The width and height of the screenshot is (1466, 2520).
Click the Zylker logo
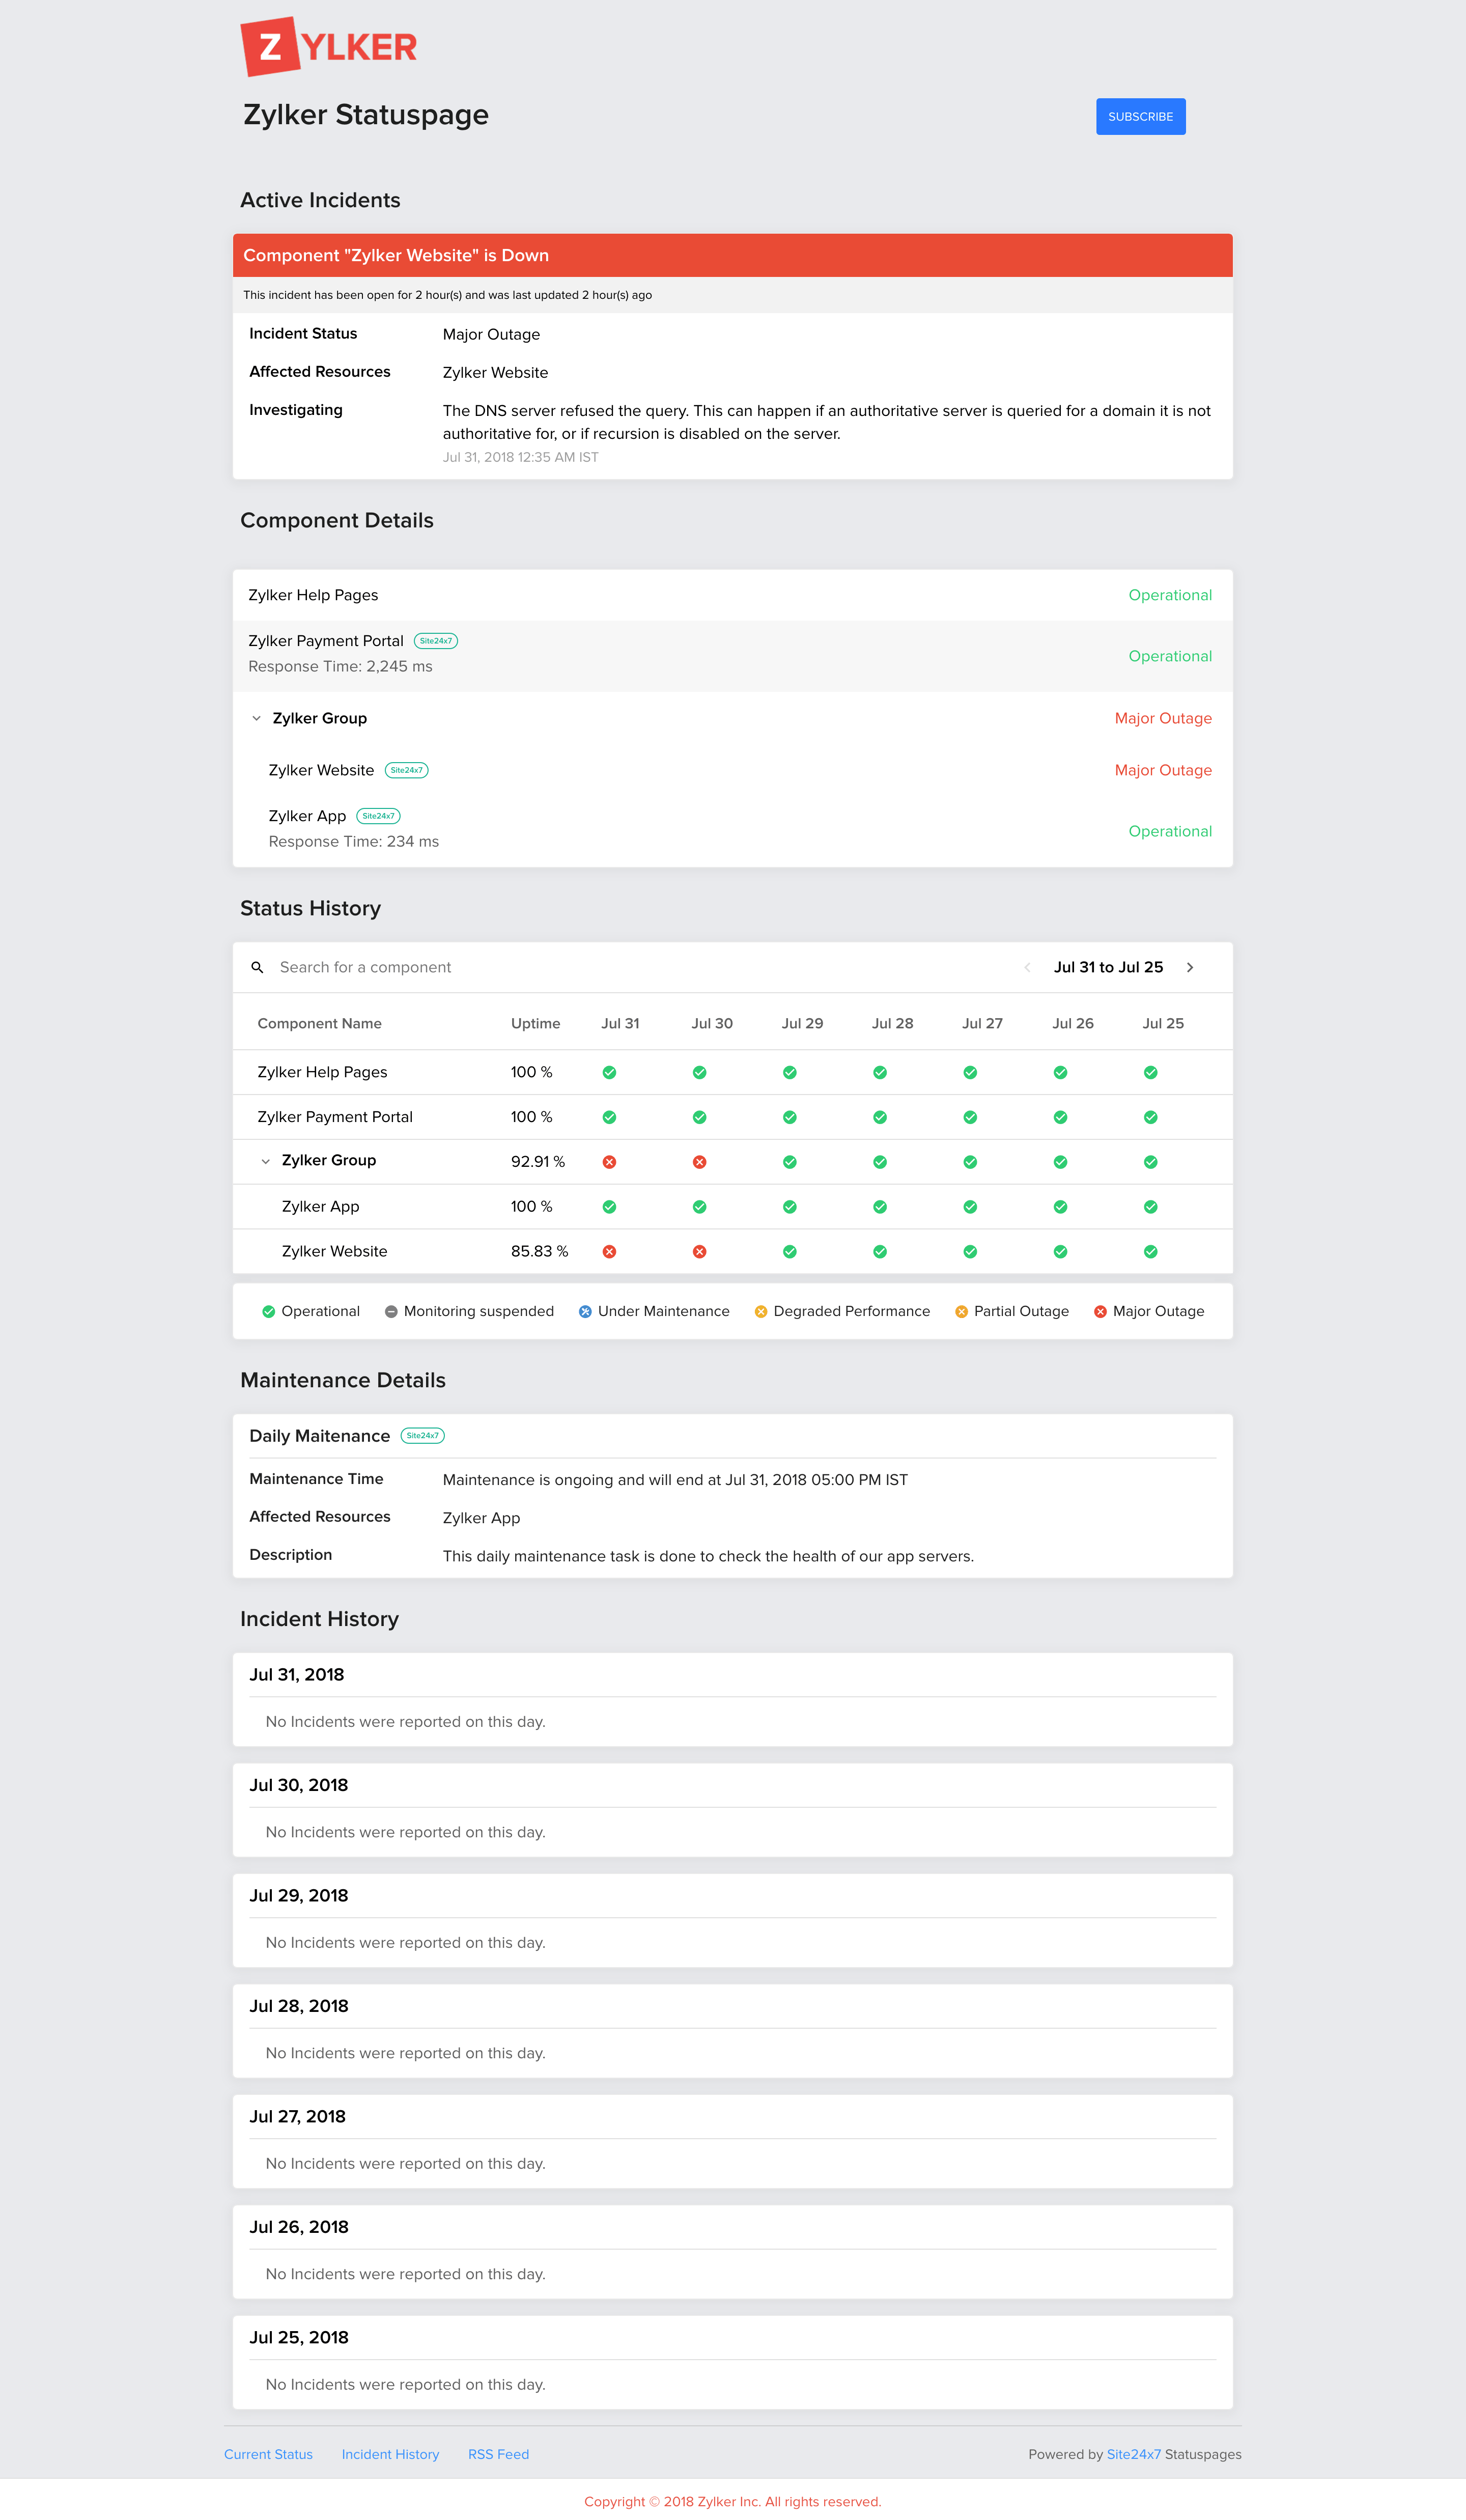point(328,46)
